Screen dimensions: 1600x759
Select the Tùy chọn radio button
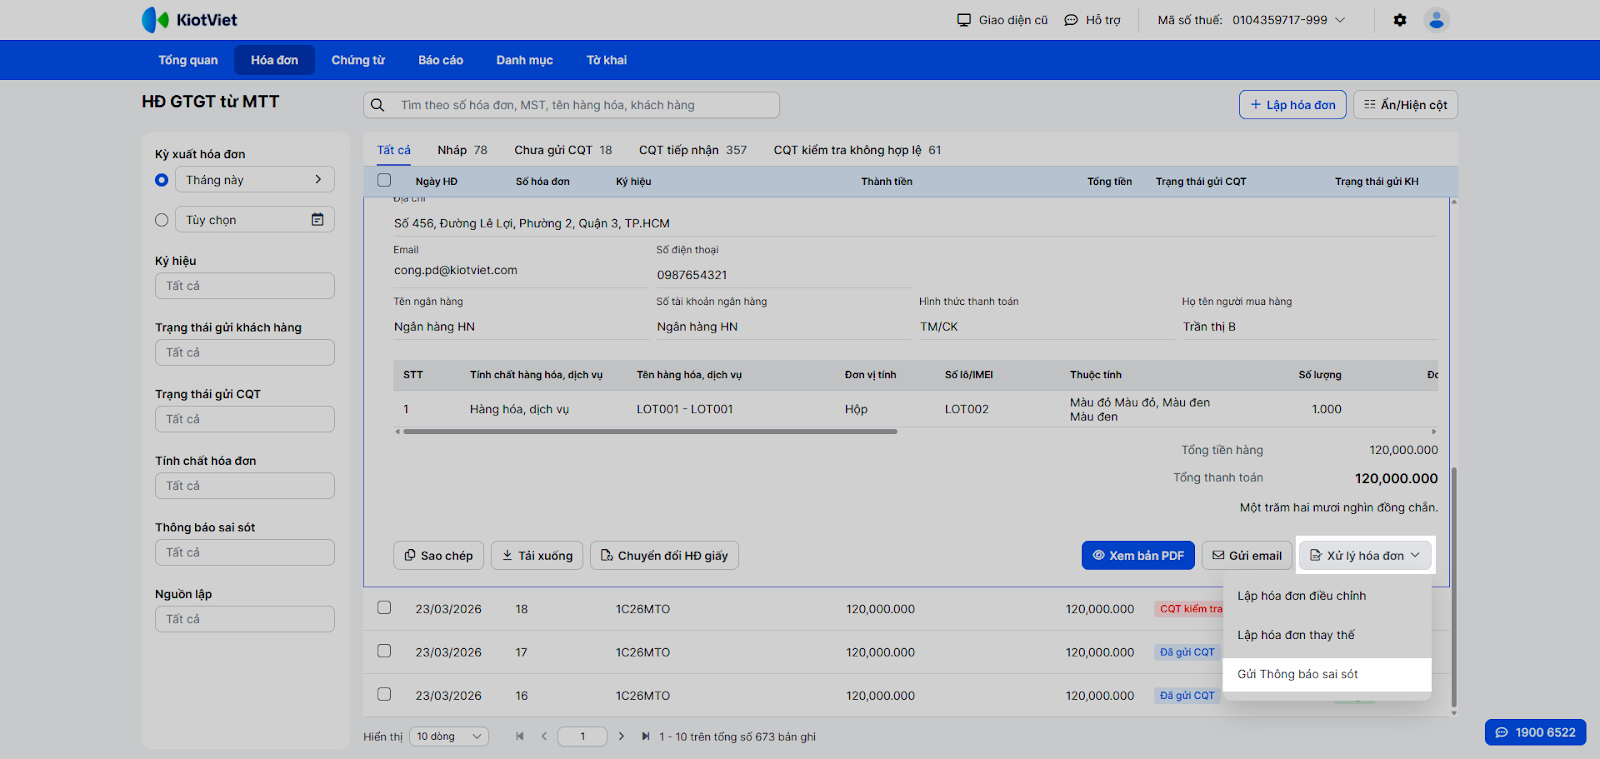pos(162,220)
